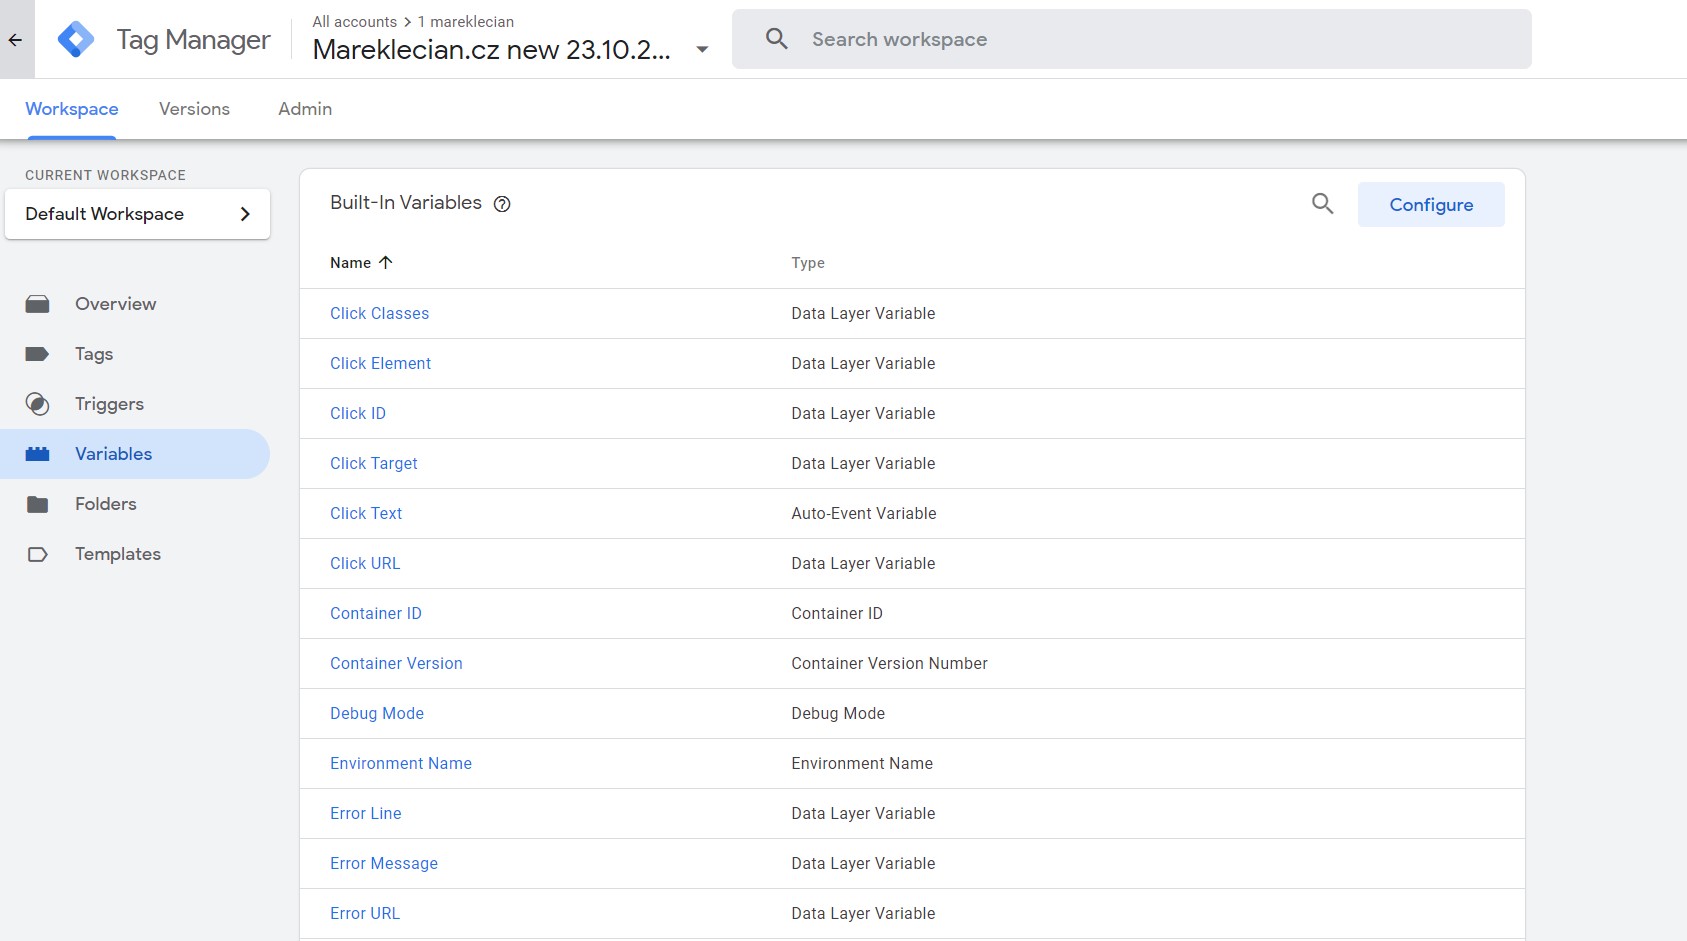Image resolution: width=1687 pixels, height=941 pixels.
Task: Open Folders in the sidebar
Action: click(105, 504)
